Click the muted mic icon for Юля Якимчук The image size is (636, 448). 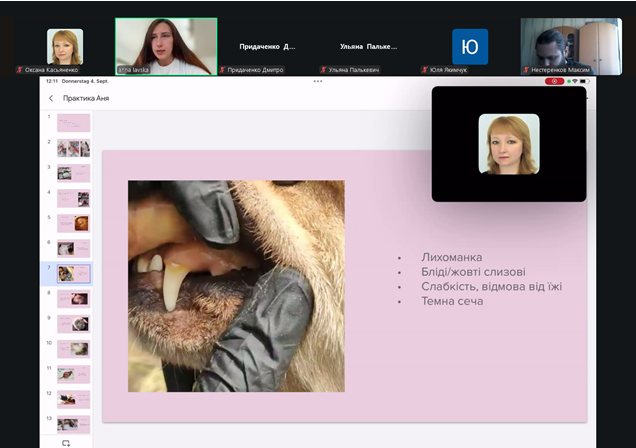pyautogui.click(x=425, y=70)
